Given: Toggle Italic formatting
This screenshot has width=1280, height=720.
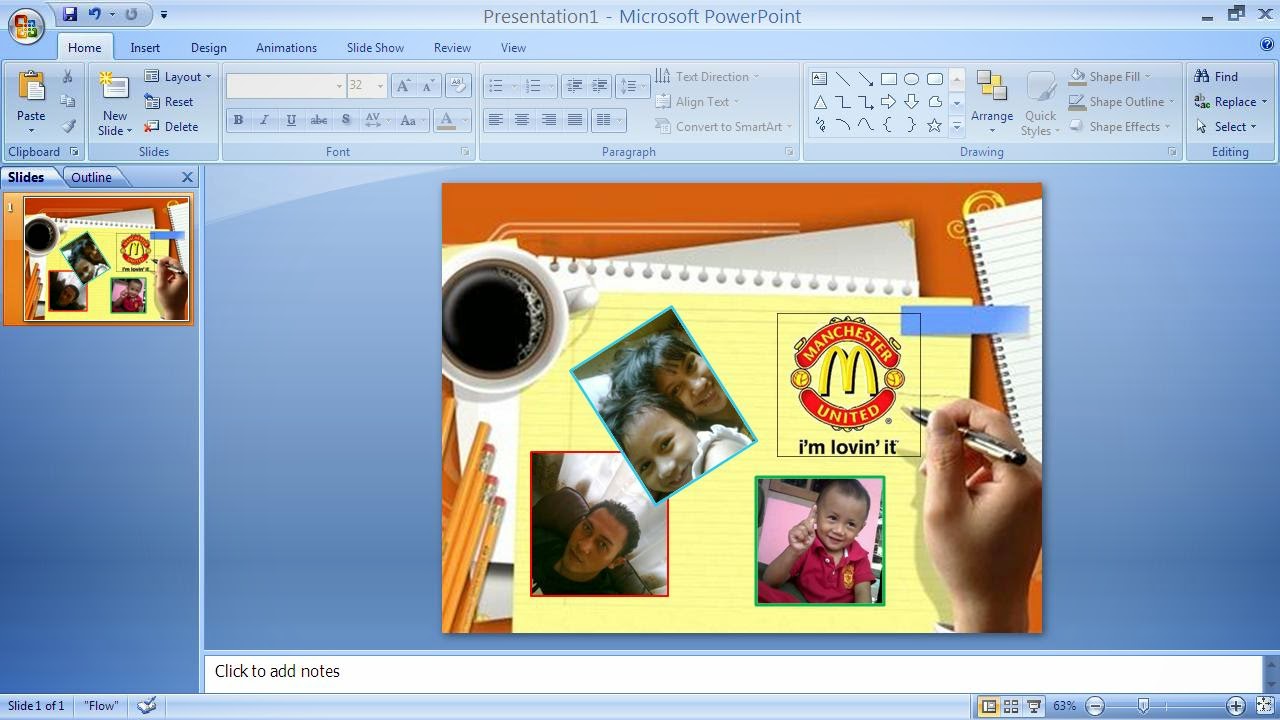Looking at the screenshot, I should 264,120.
